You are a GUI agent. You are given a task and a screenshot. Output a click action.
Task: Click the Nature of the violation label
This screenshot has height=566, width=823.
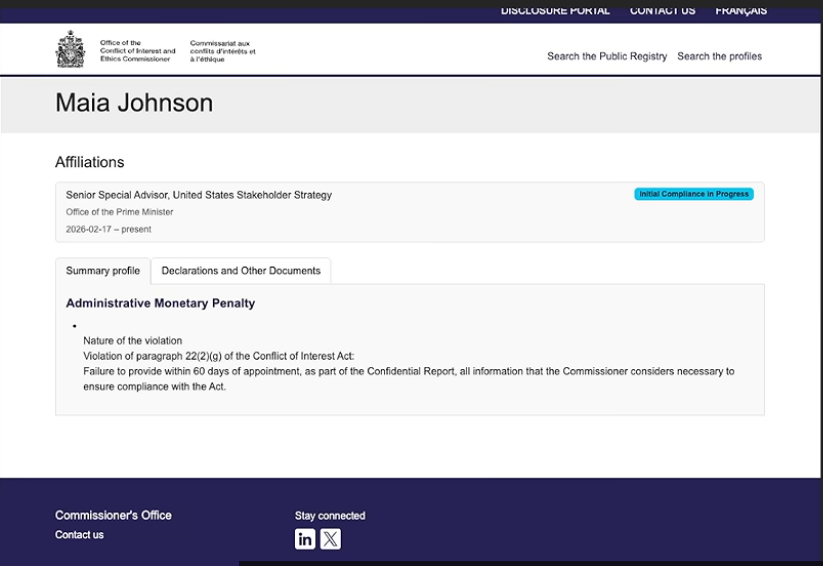click(133, 341)
